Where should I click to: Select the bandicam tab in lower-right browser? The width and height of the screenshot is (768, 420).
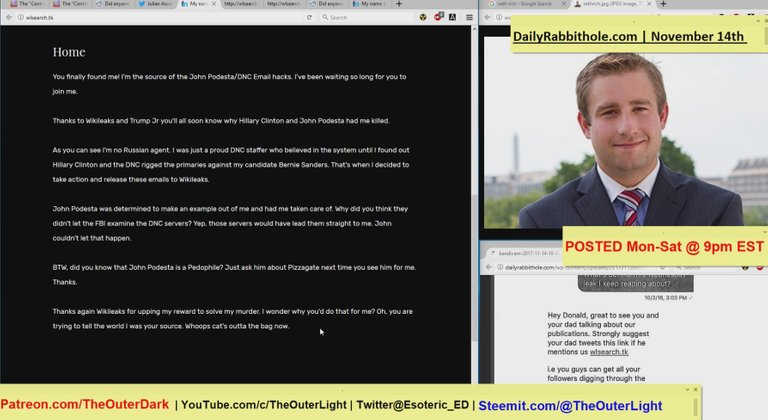pos(524,253)
